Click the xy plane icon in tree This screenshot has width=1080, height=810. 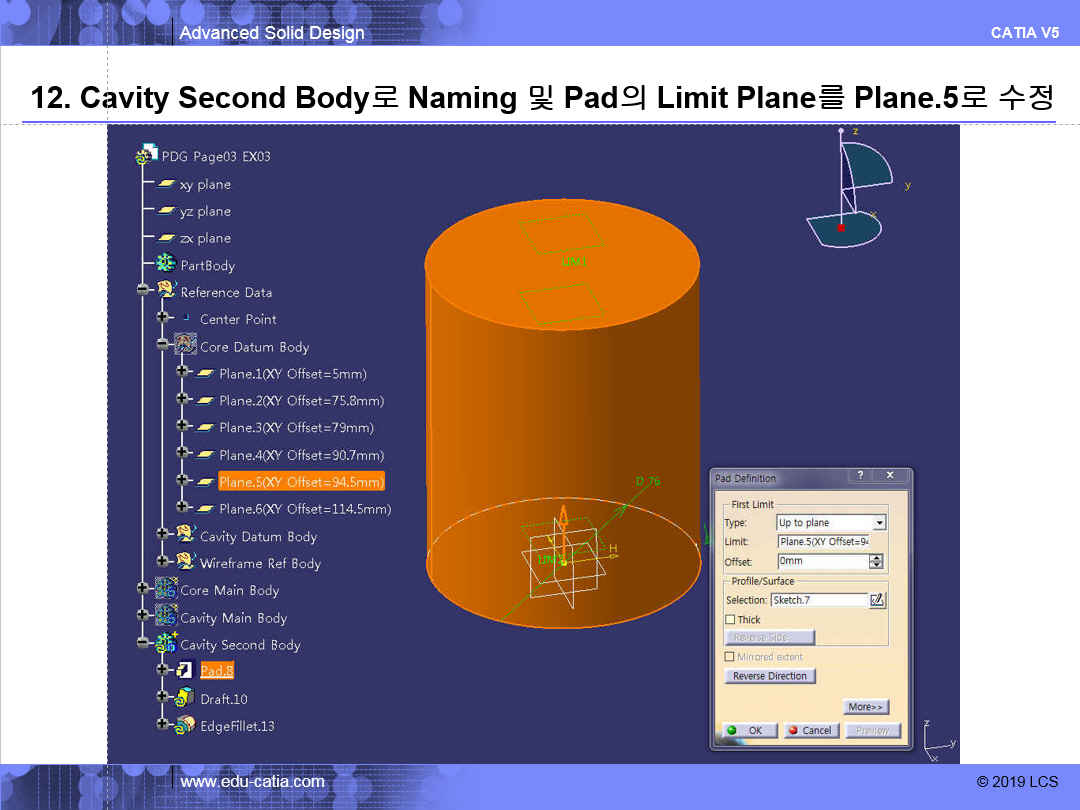pyautogui.click(x=166, y=184)
